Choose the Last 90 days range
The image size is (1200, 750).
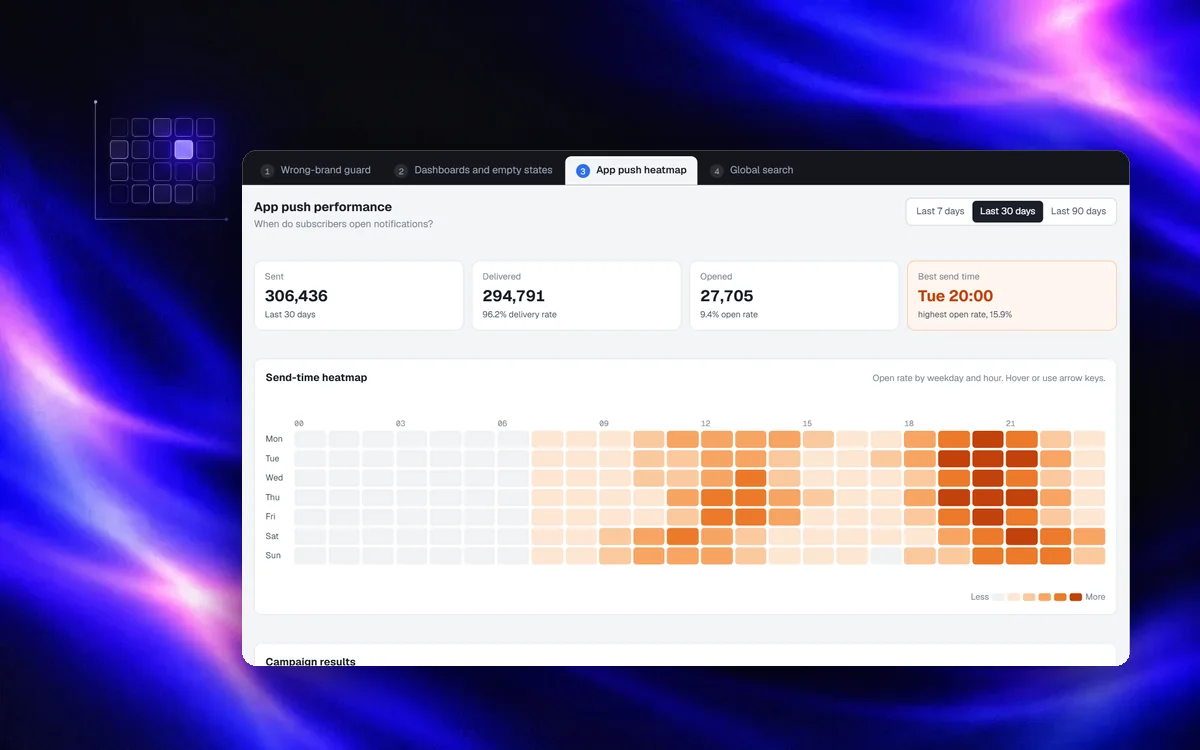[x=1078, y=211]
